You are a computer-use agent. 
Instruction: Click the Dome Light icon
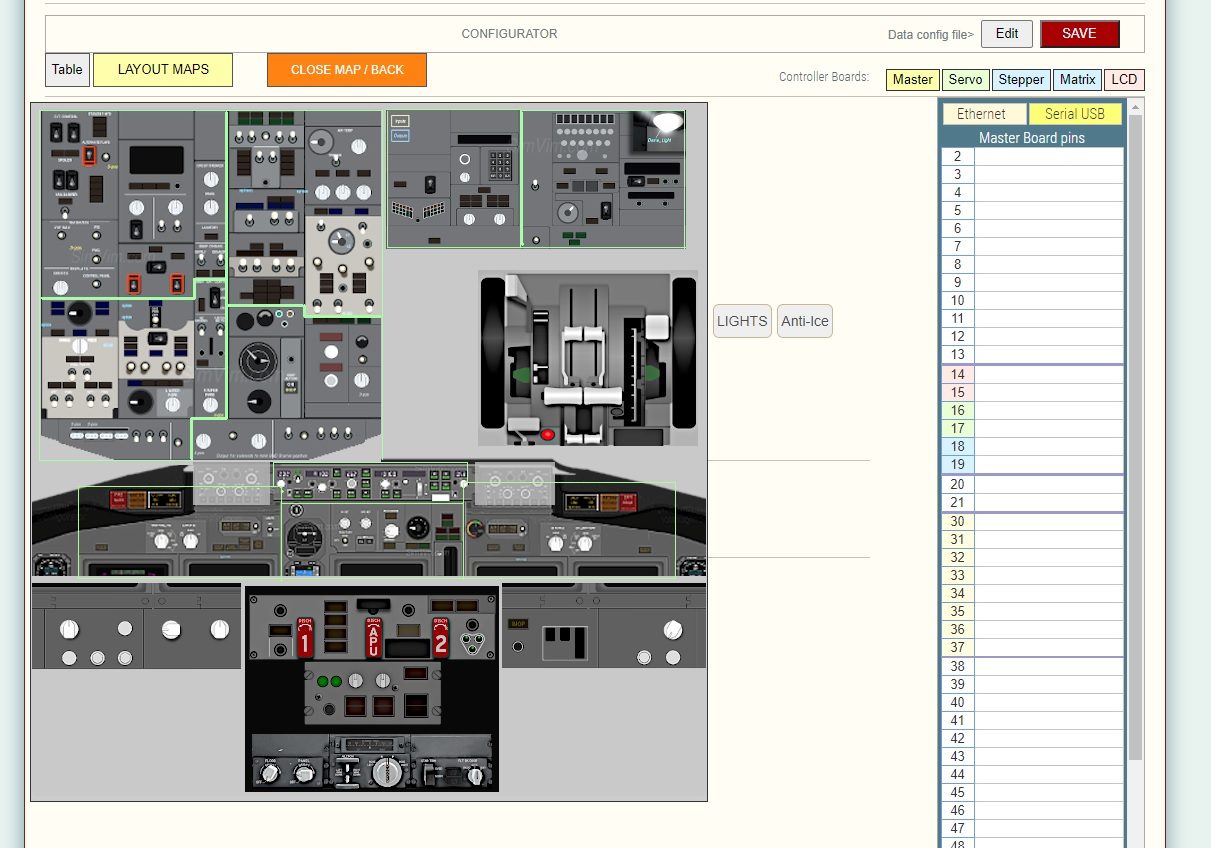[x=666, y=124]
